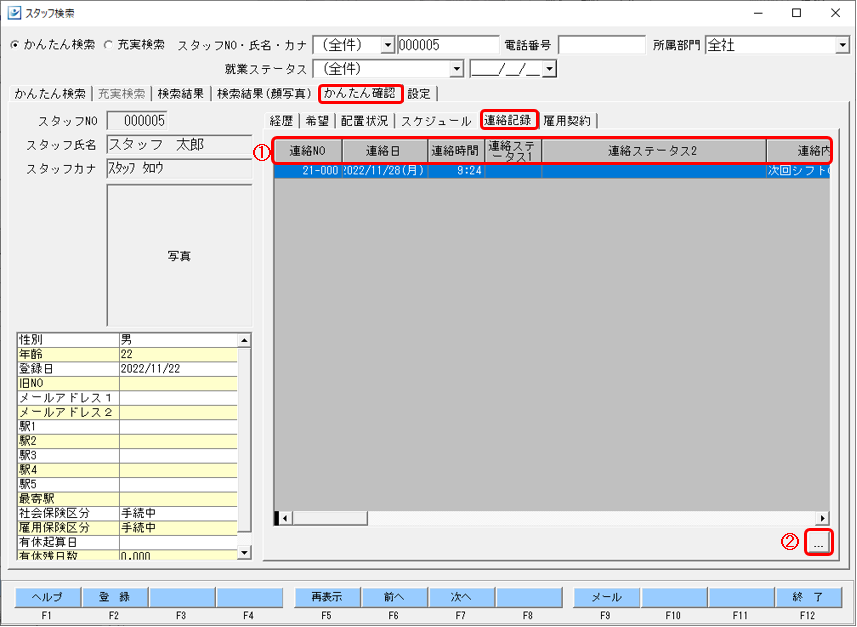Click the メール F9 button
Screen dimensions: 857x627
(x=606, y=597)
